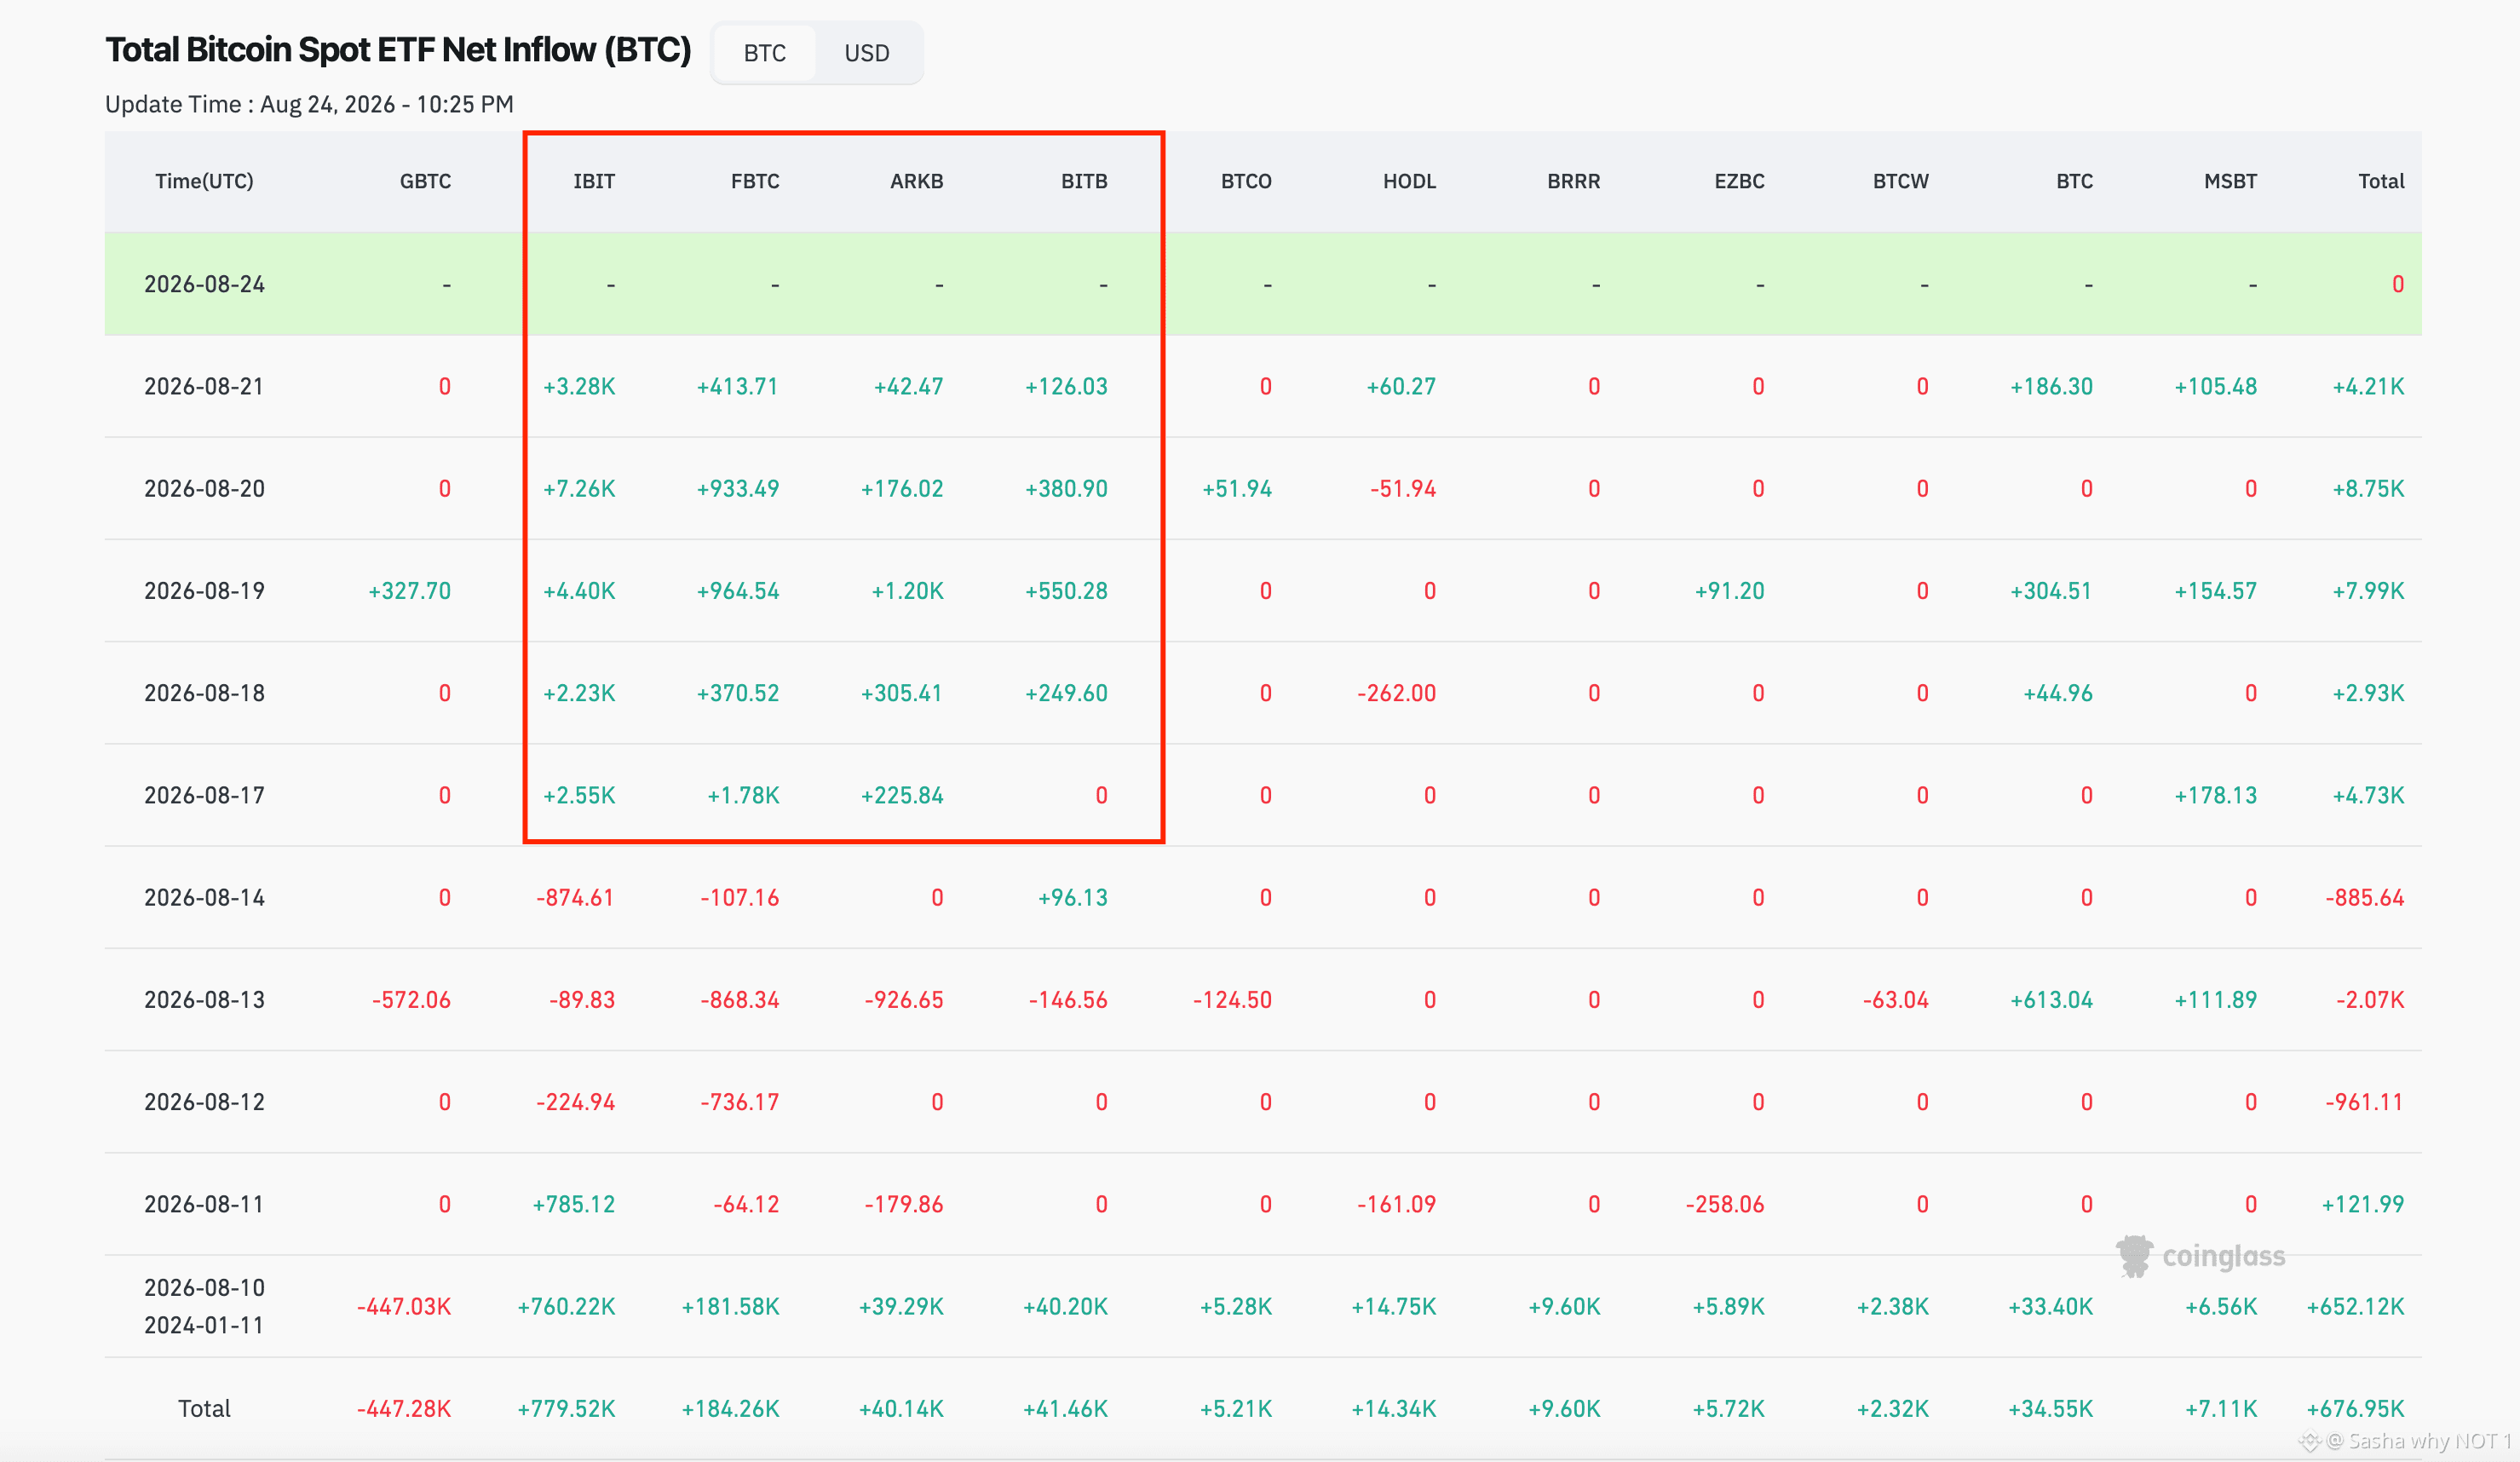The width and height of the screenshot is (2520, 1462).
Task: Click the 2026-08-10 to 2024-01-11 range row
Action: 1262,1306
